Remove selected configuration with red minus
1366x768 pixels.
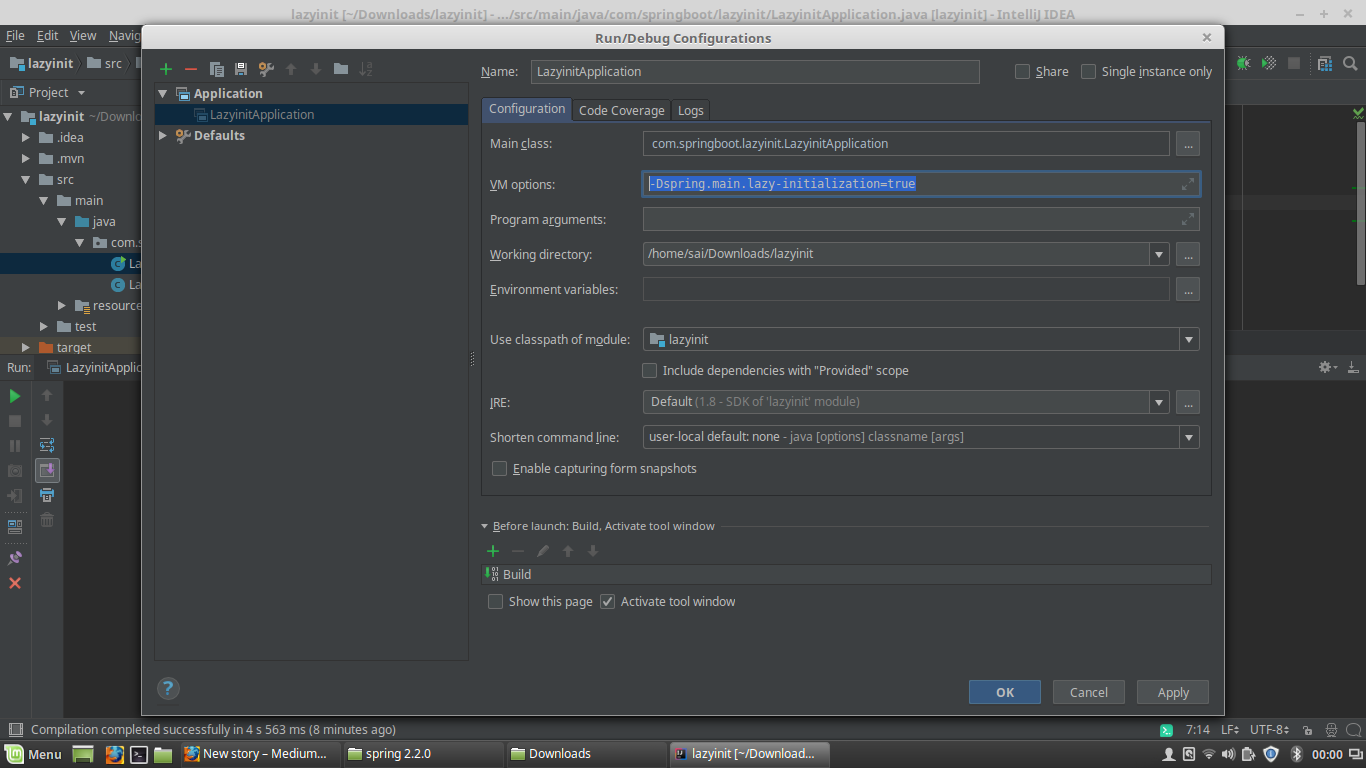(191, 69)
